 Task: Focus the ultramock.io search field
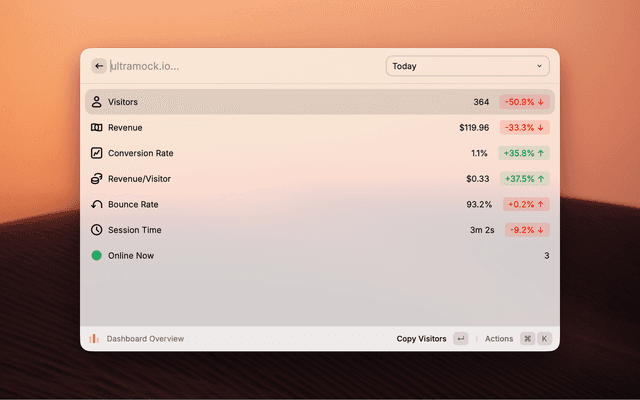tap(240, 66)
